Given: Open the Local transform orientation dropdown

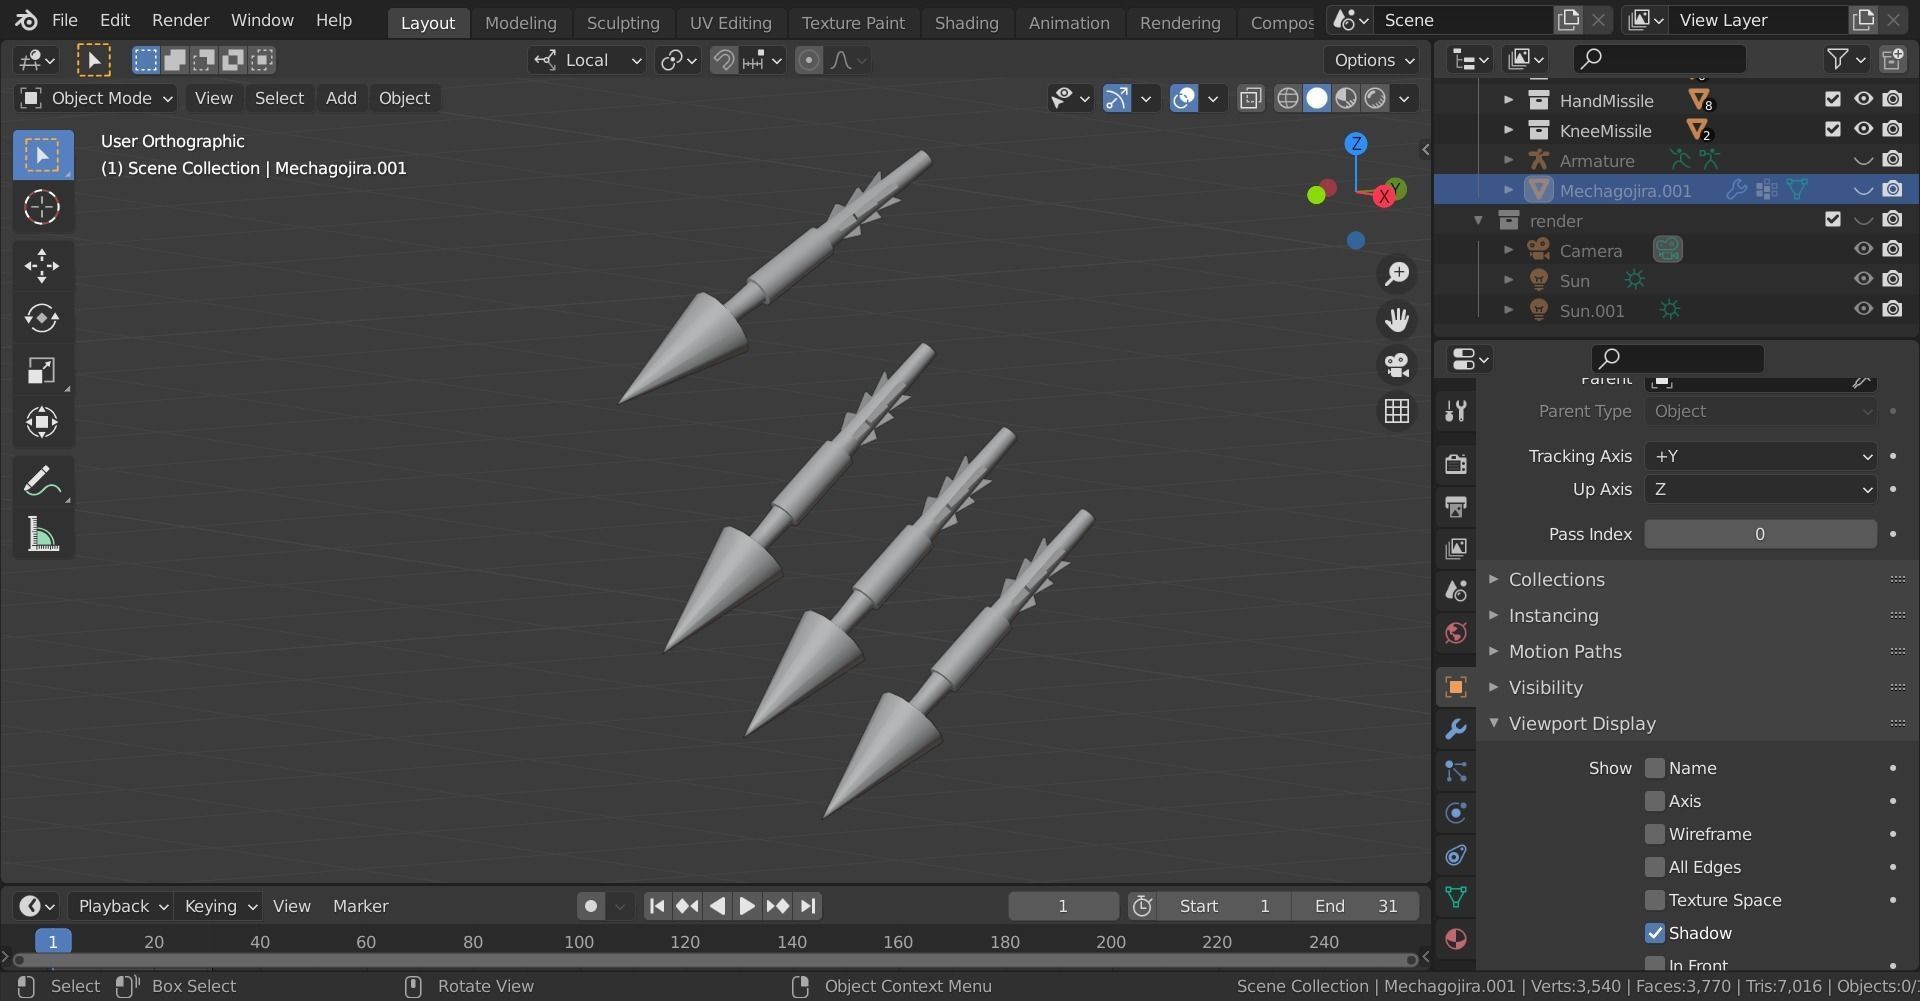Looking at the screenshot, I should tap(587, 60).
